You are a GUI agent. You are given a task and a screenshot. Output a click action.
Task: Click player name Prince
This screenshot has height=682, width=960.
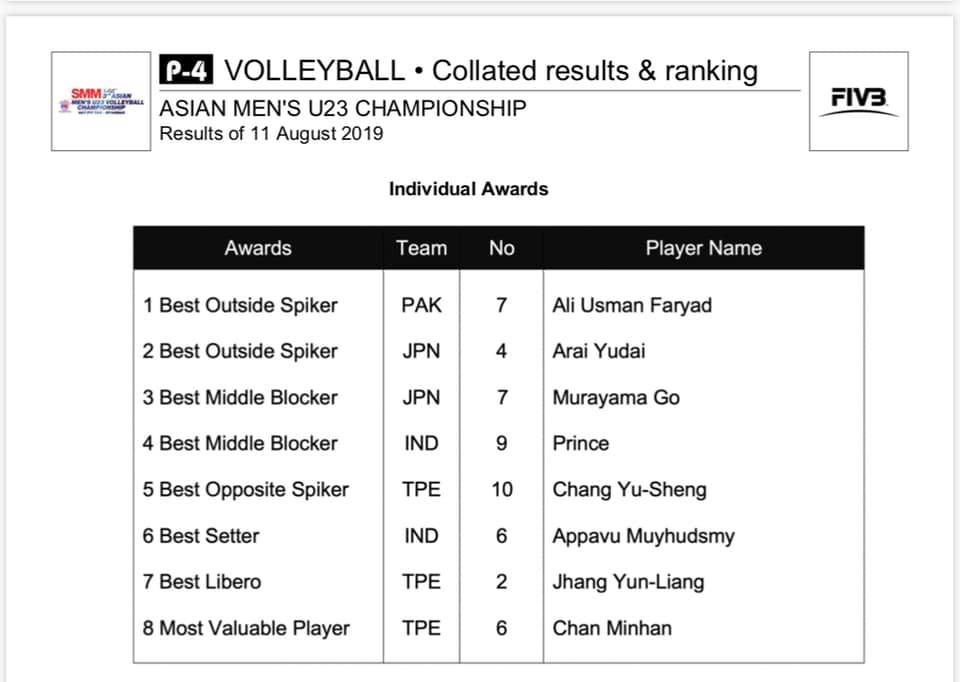point(580,443)
